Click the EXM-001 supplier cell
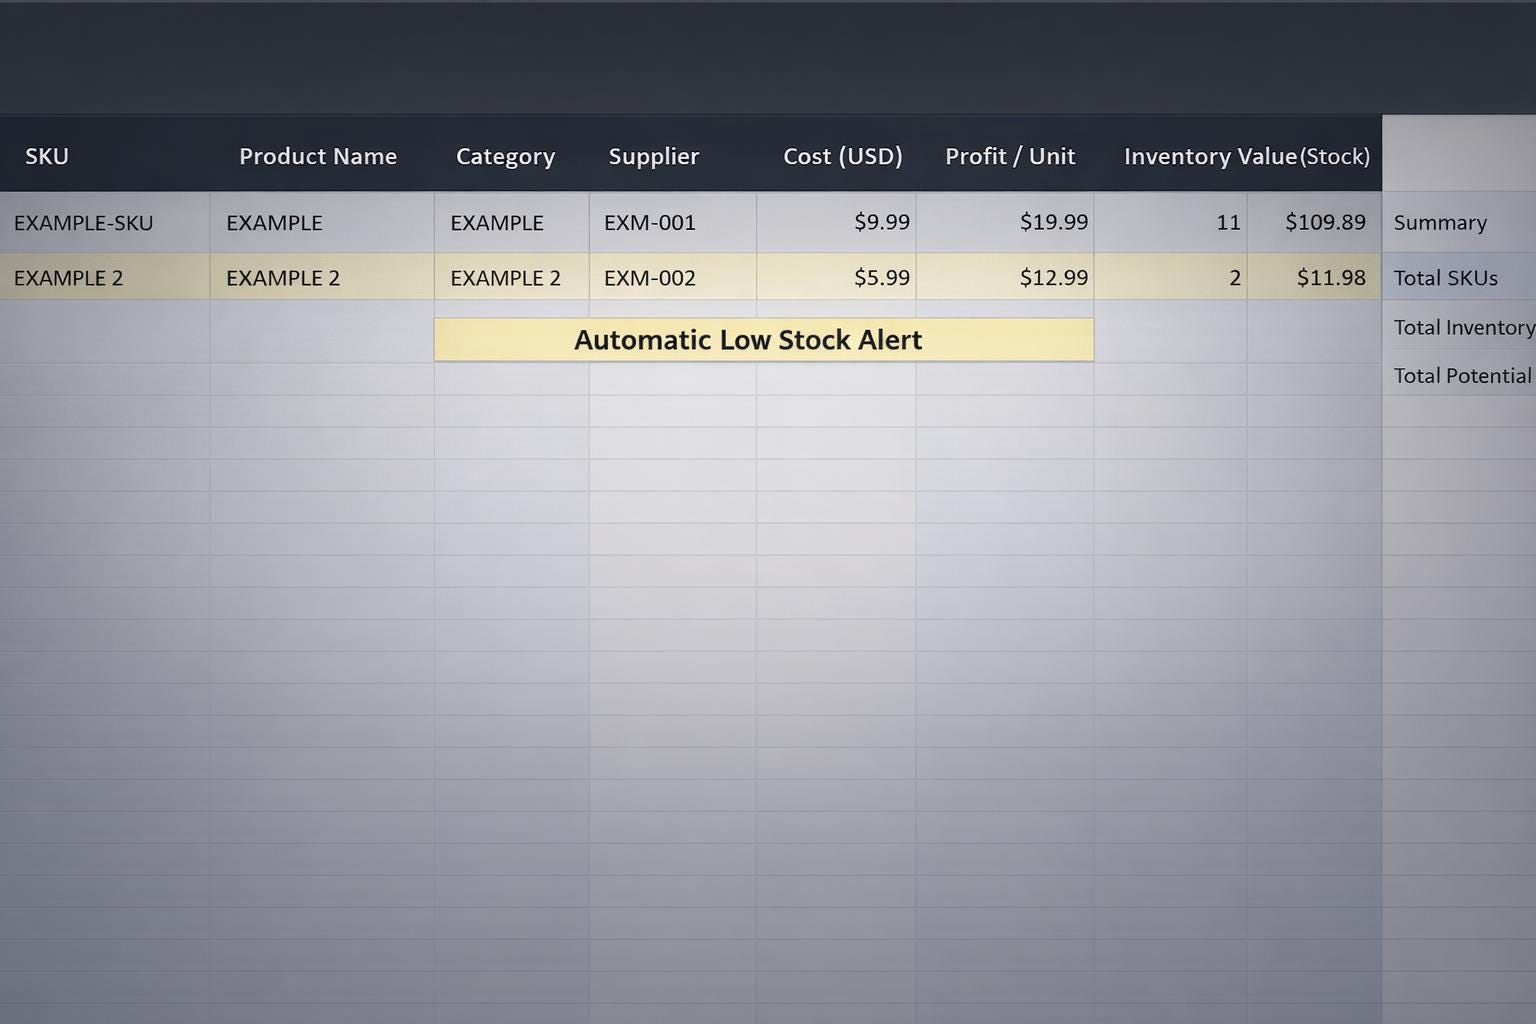 673,222
